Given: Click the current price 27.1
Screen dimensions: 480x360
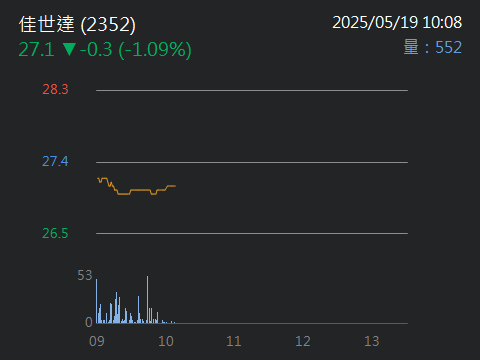Looking at the screenshot, I should click(37, 50).
